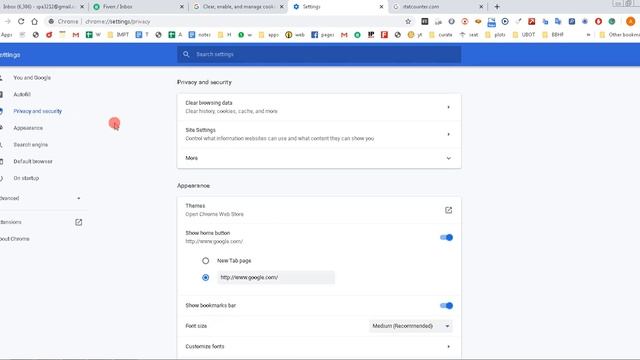Open the Font size dropdown
This screenshot has width=640, height=360.
click(411, 326)
